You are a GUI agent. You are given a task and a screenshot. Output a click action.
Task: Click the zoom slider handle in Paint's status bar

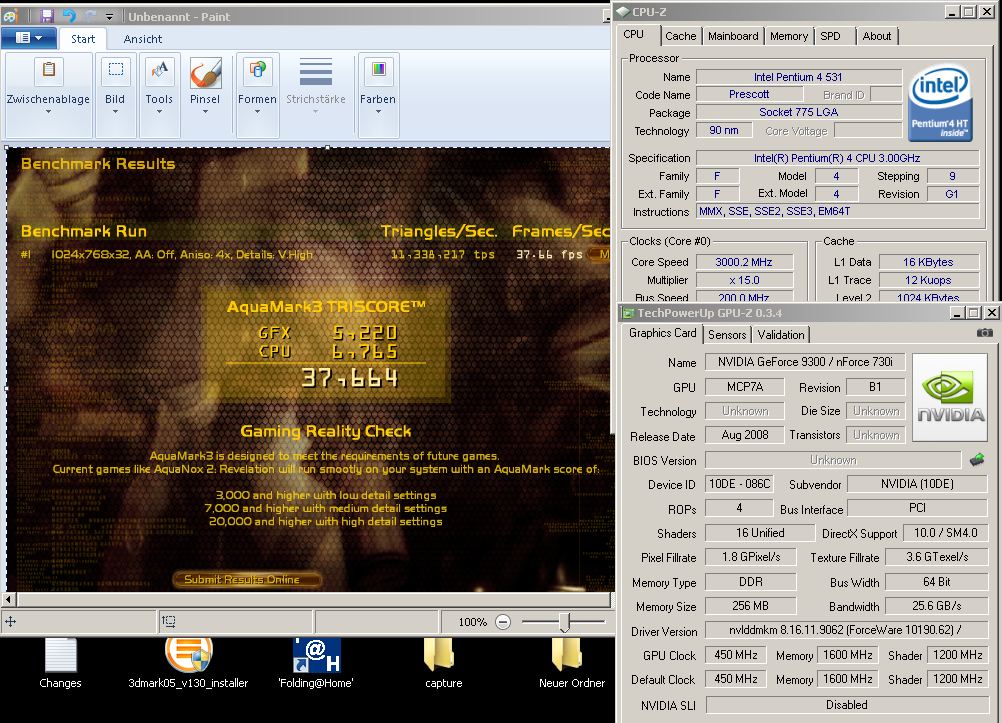click(564, 621)
